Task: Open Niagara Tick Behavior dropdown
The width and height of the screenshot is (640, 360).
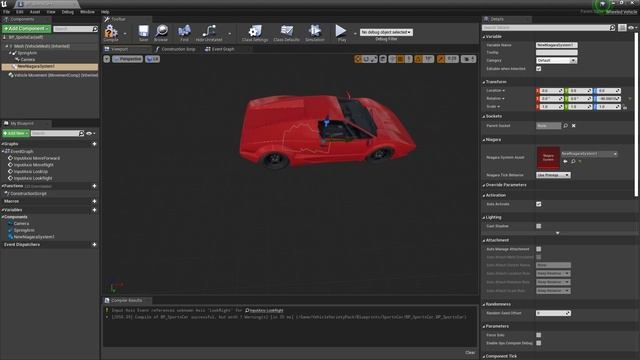Action: [x=553, y=175]
